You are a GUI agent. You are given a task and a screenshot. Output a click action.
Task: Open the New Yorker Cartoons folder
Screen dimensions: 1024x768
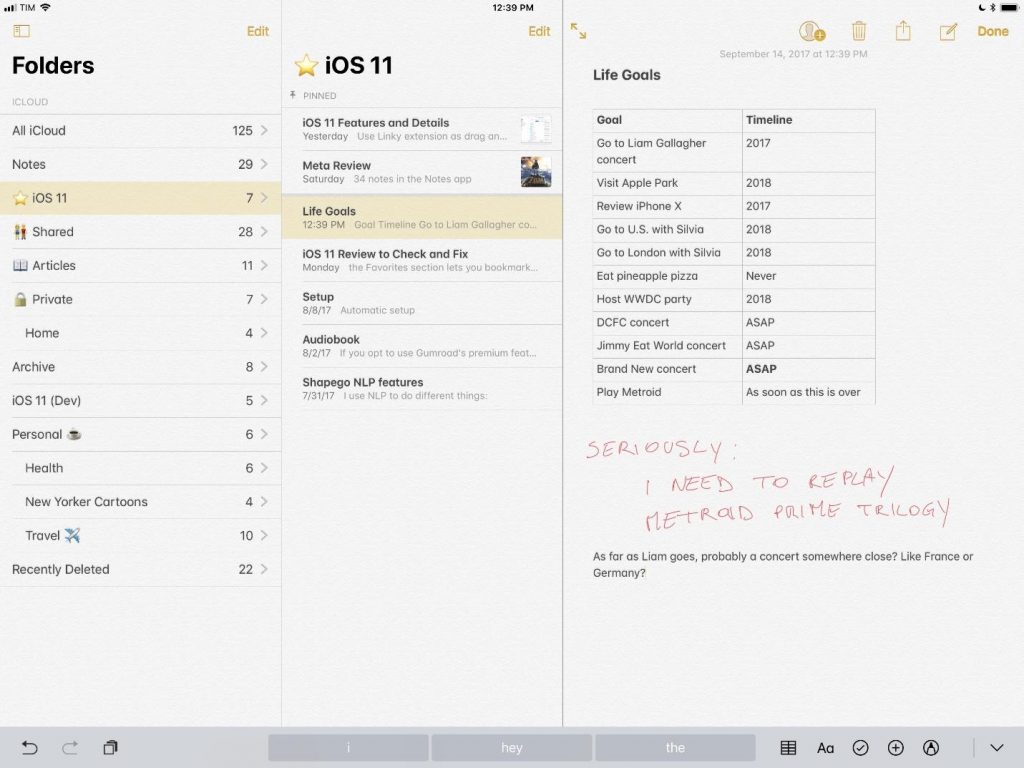pyautogui.click(x=140, y=502)
